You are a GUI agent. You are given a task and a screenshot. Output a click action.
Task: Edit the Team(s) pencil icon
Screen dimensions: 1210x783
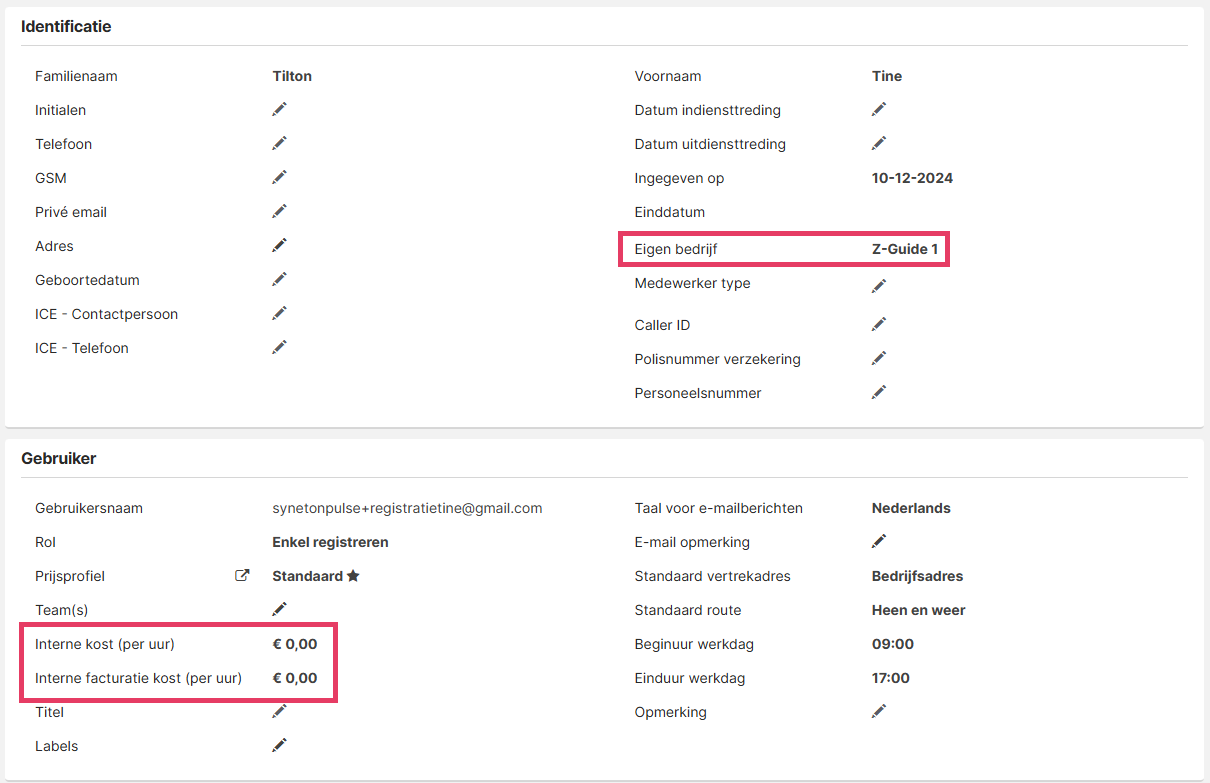[280, 609]
